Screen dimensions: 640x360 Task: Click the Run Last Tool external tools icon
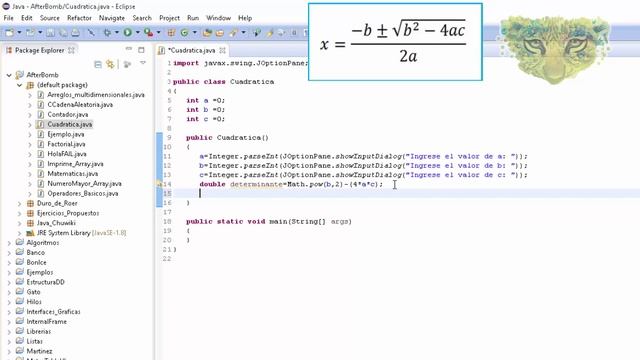[x=149, y=33]
